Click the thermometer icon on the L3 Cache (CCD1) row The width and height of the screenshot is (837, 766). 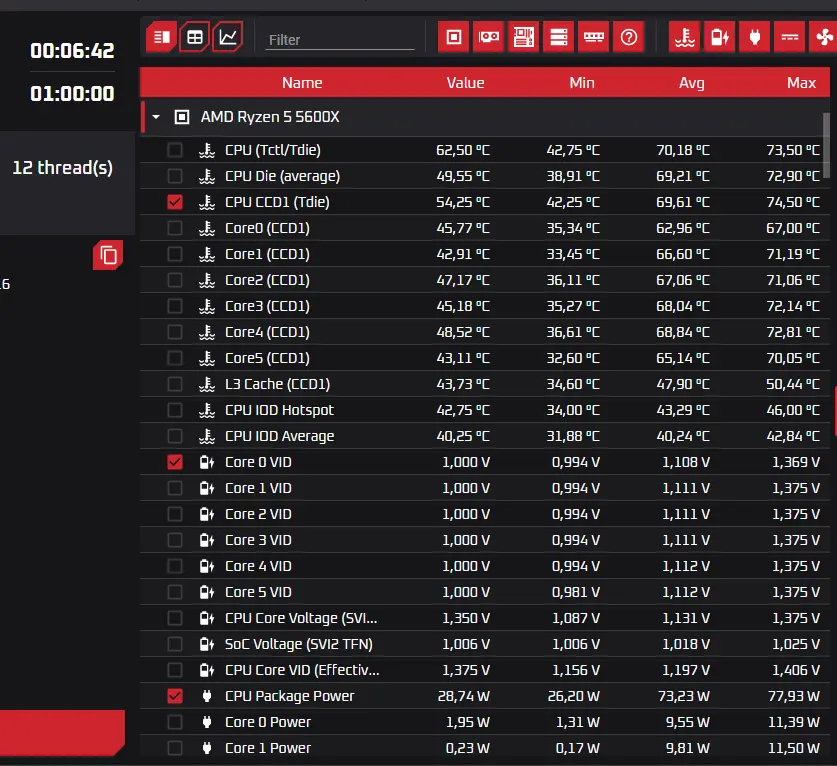207,384
